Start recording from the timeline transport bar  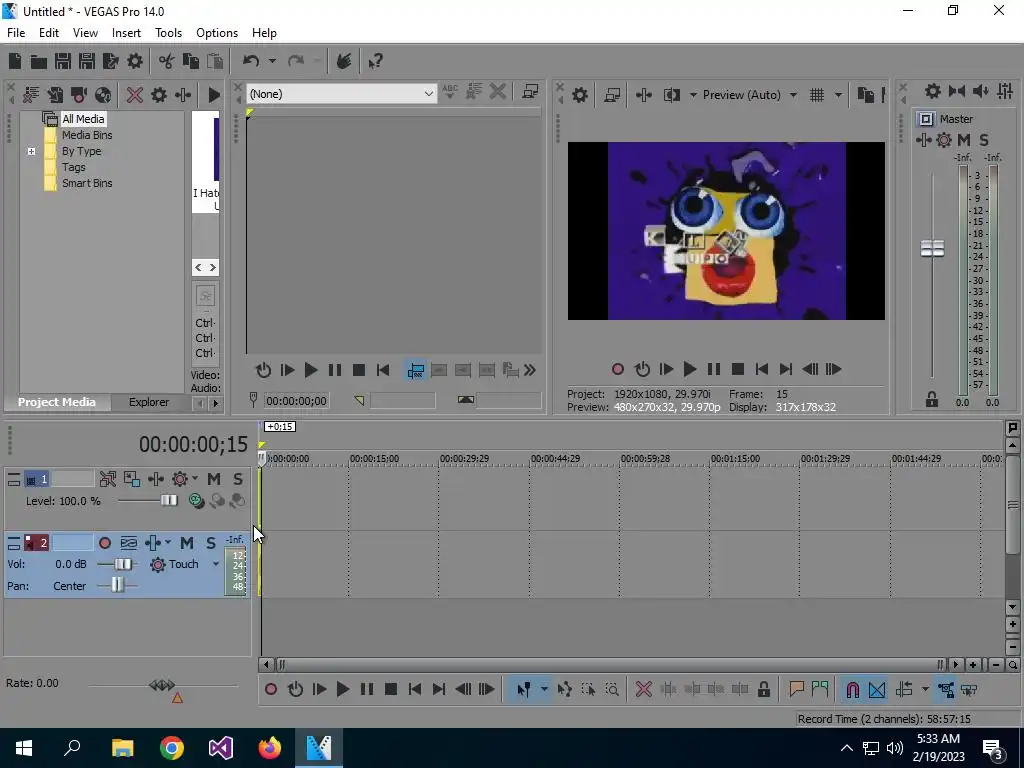point(270,690)
